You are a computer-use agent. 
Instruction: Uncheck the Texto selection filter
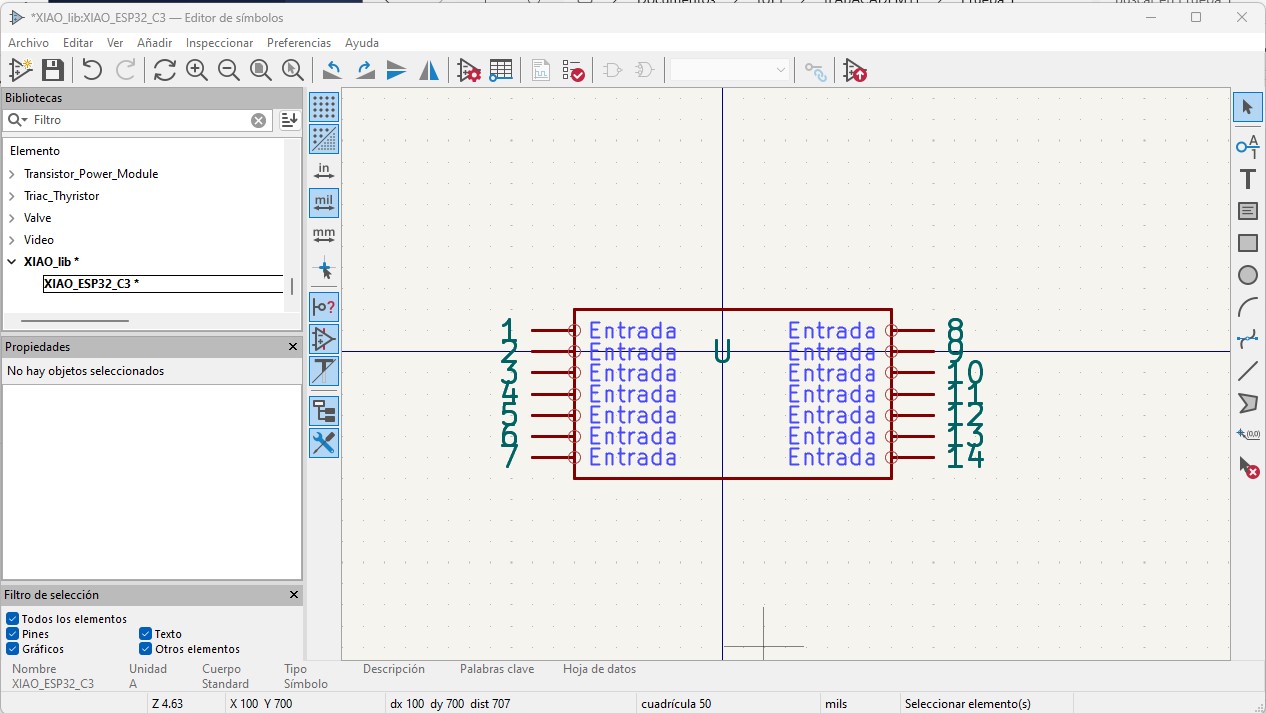point(146,634)
